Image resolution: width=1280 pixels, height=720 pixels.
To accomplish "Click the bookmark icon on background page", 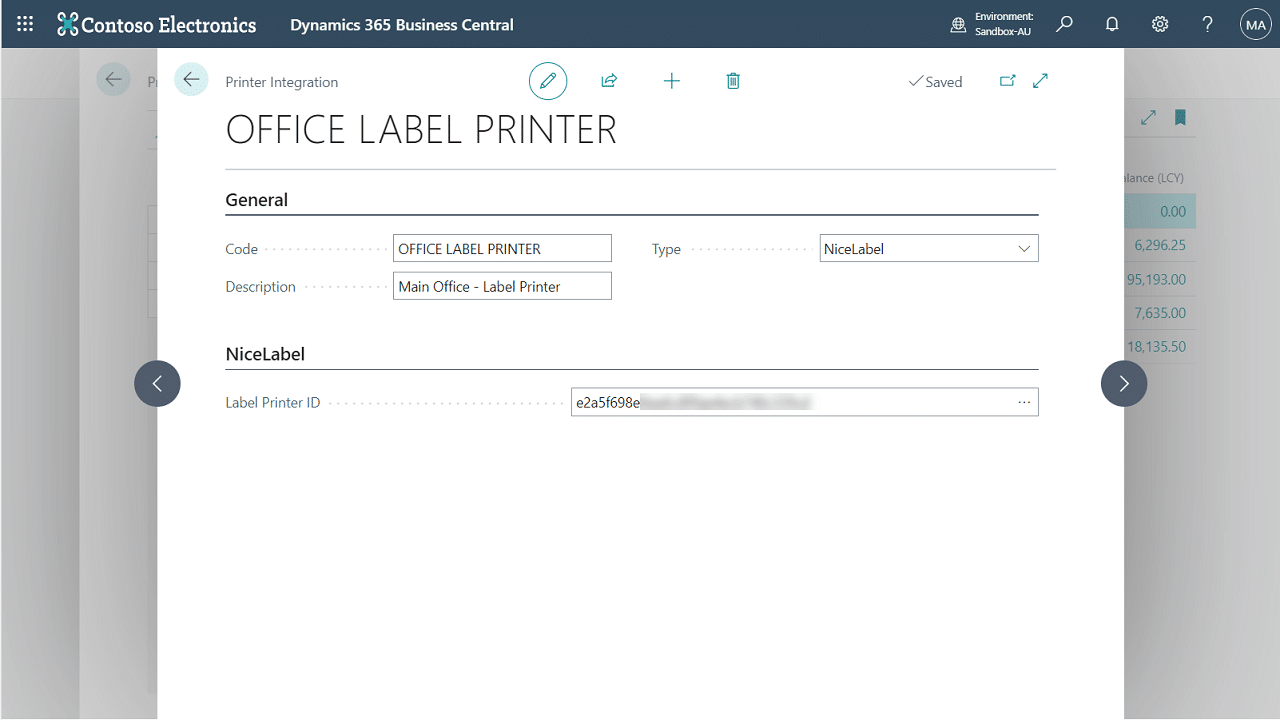I will [x=1180, y=118].
